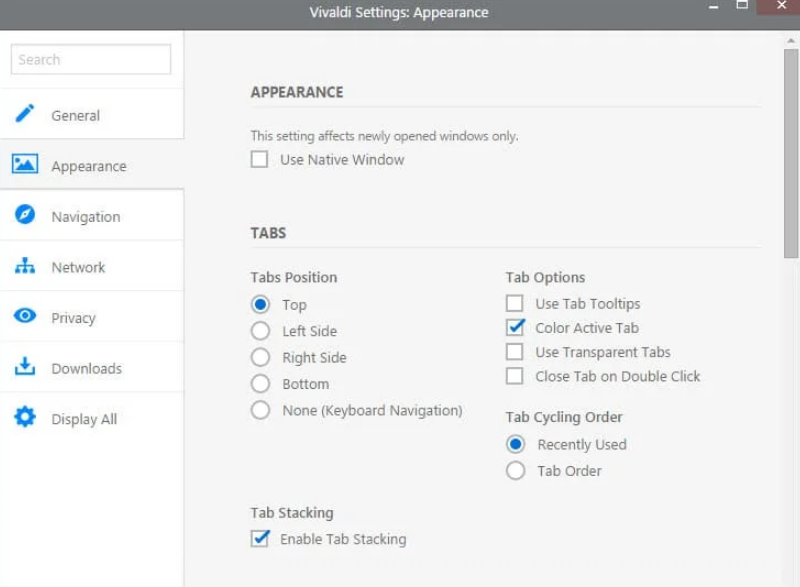800x587 pixels.
Task: Enable Use Tab Tooltips
Action: tap(514, 303)
